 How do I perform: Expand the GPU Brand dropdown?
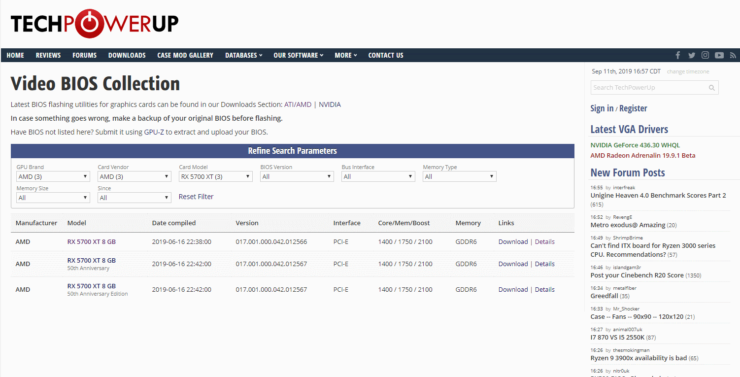point(53,176)
